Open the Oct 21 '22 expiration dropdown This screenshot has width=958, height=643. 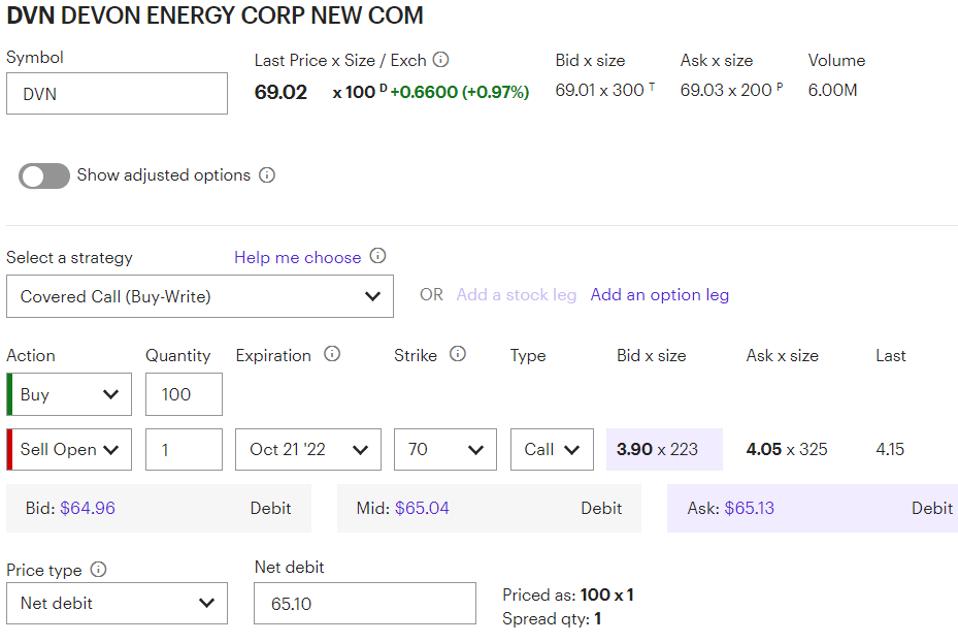308,449
